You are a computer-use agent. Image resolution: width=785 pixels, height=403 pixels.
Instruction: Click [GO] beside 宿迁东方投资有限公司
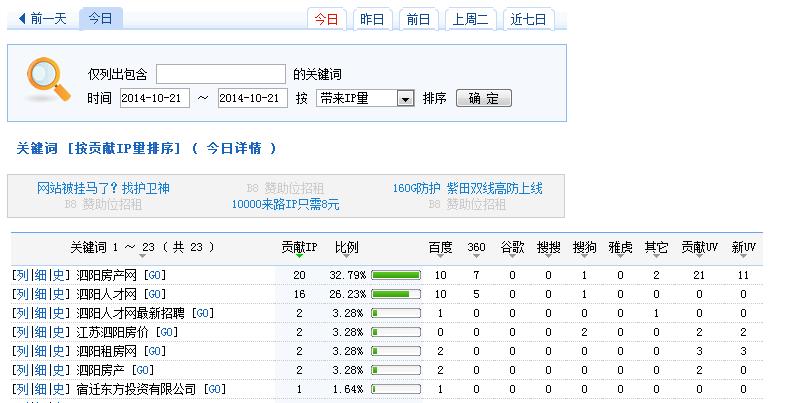click(213, 389)
